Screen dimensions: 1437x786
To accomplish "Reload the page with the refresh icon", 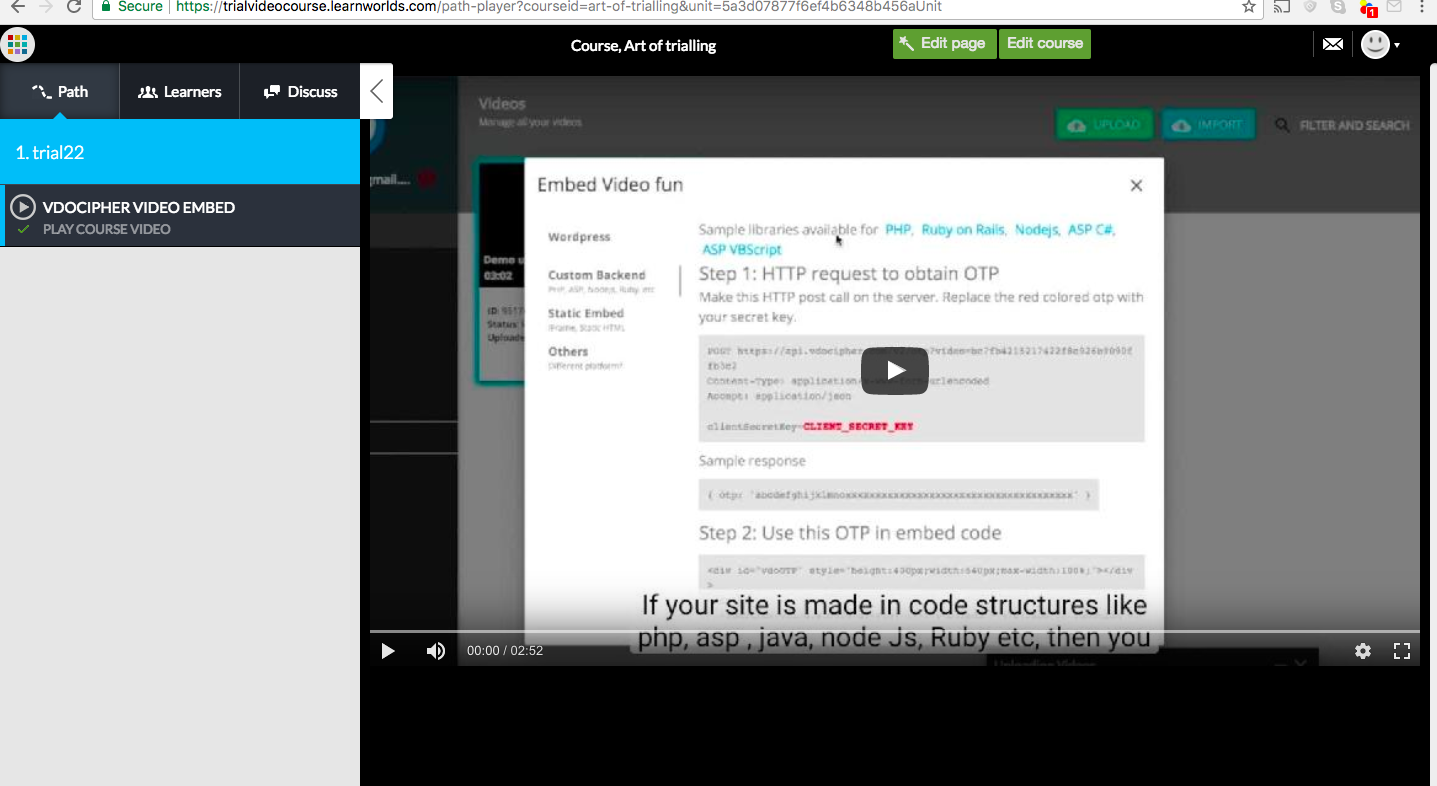I will (x=74, y=6).
